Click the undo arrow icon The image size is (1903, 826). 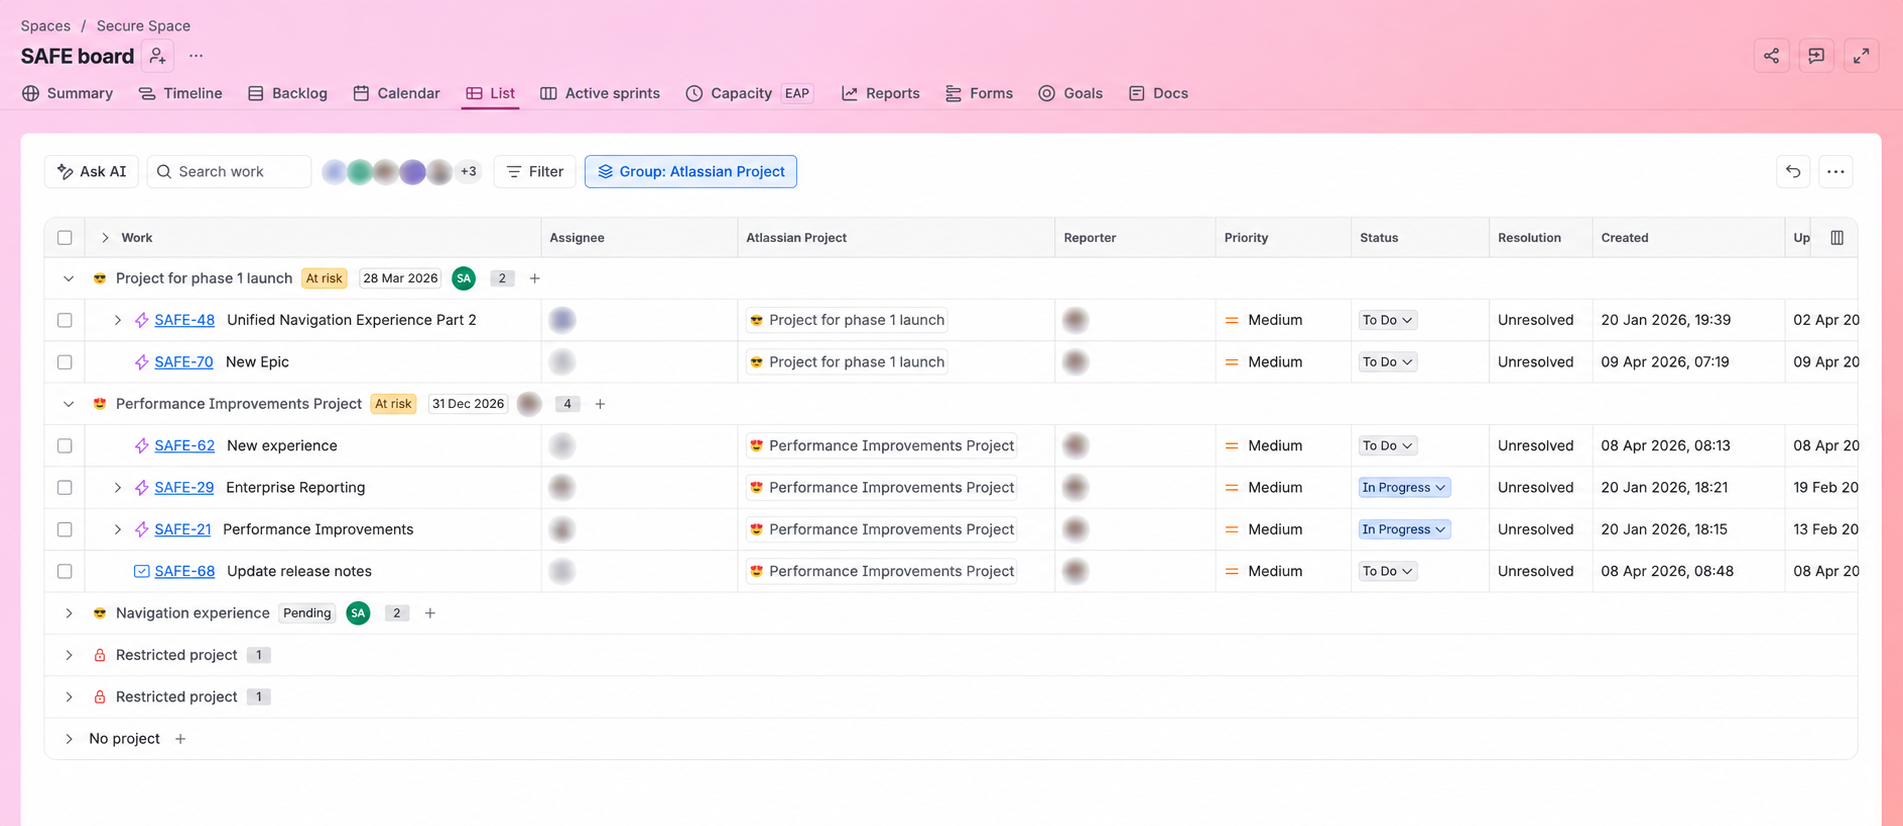tap(1793, 172)
